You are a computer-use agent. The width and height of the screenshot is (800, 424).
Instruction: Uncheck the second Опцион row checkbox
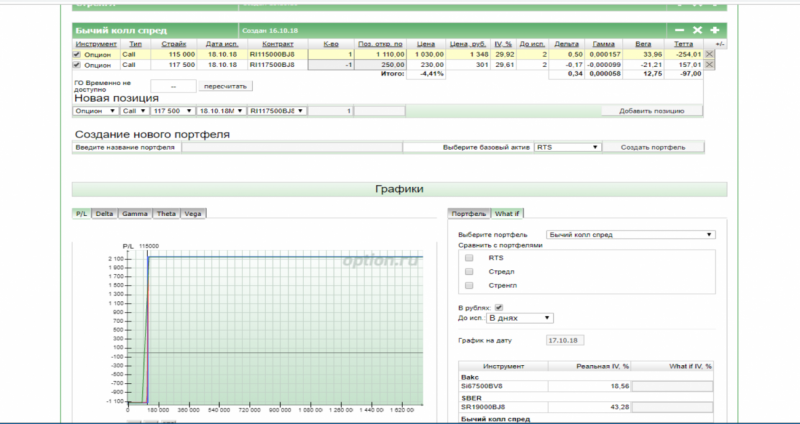(x=78, y=64)
